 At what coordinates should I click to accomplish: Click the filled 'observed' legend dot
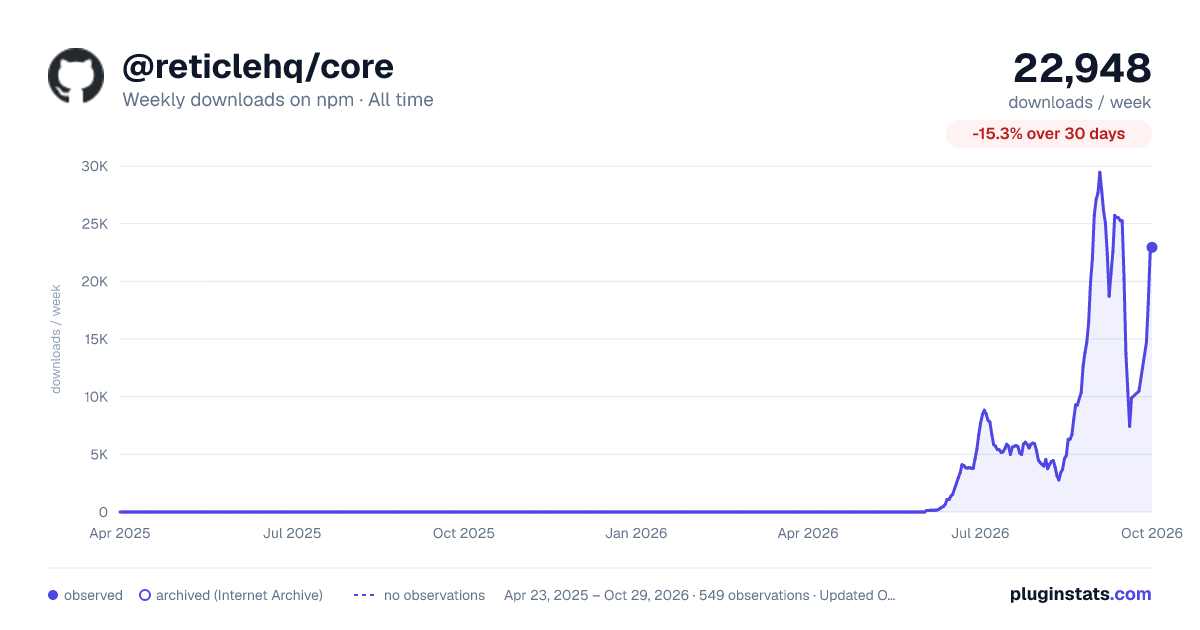[53, 595]
